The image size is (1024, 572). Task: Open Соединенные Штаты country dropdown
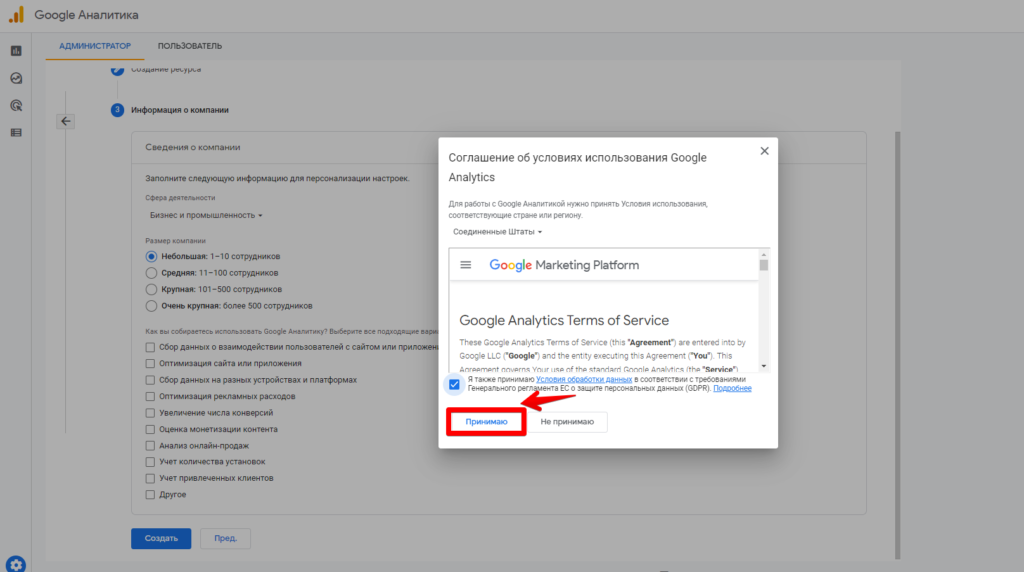coord(497,232)
